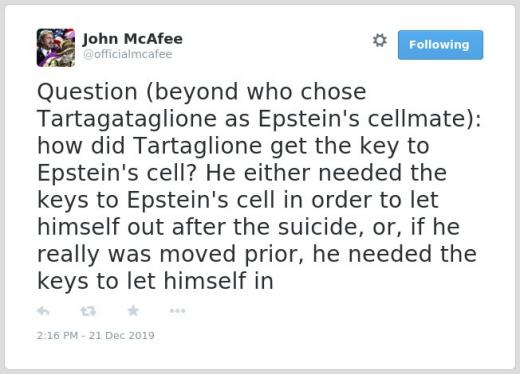Unfollow using the blue Following button
Screen dimensions: 520x374
[440, 45]
